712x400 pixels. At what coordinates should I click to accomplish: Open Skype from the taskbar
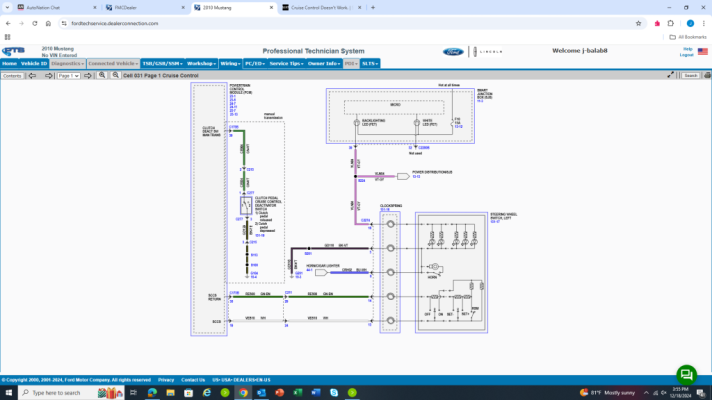(x=334, y=392)
